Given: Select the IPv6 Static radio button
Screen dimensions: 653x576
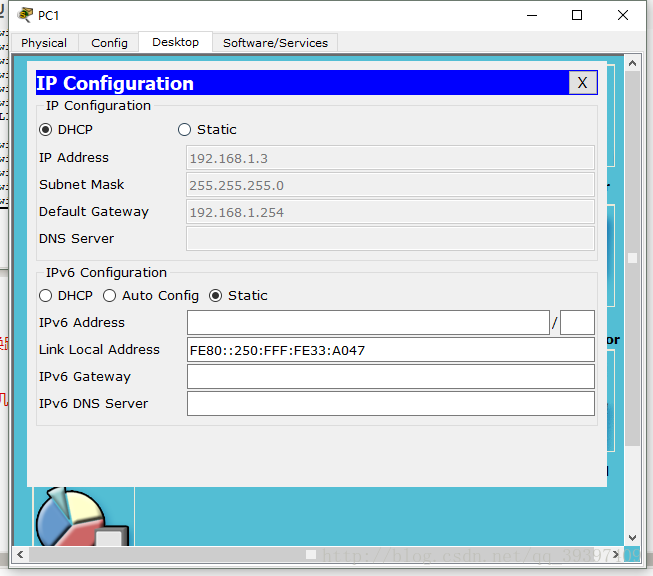Looking at the screenshot, I should [215, 296].
